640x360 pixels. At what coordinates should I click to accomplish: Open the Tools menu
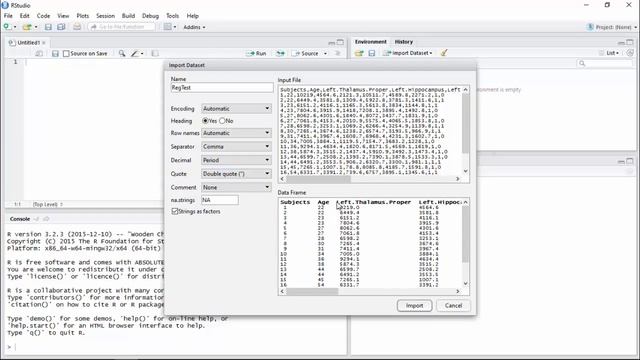coord(172,16)
